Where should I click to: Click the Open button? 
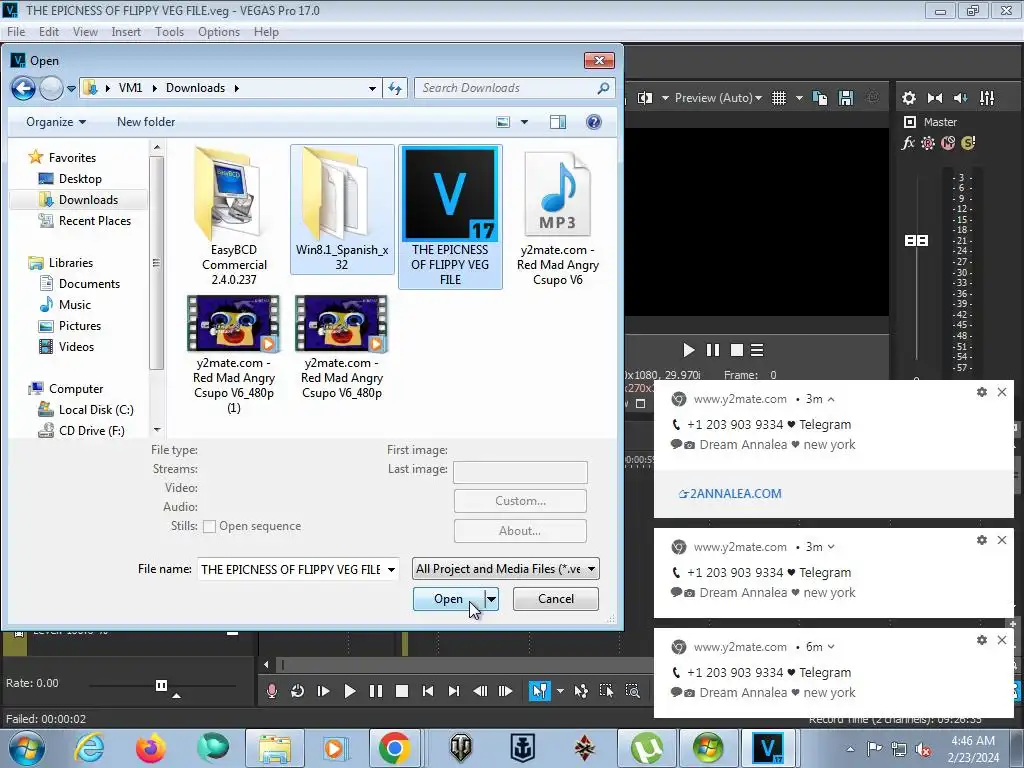pyautogui.click(x=448, y=599)
